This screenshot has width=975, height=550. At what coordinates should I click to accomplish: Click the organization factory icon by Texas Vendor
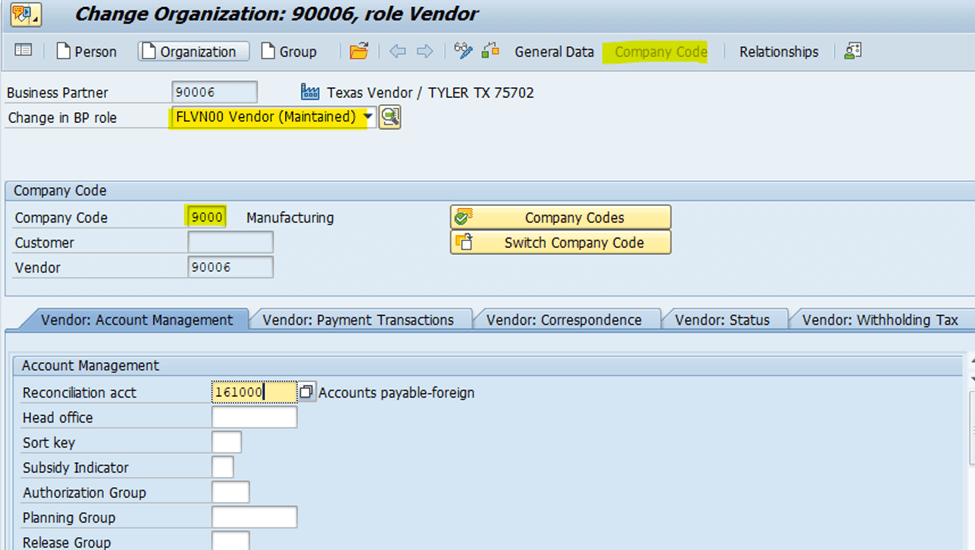pos(310,92)
